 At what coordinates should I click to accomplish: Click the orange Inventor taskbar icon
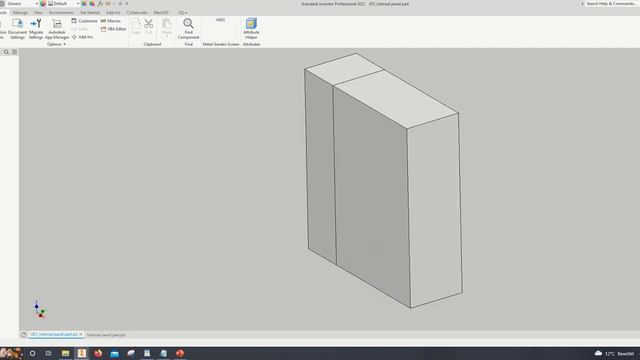click(82, 353)
